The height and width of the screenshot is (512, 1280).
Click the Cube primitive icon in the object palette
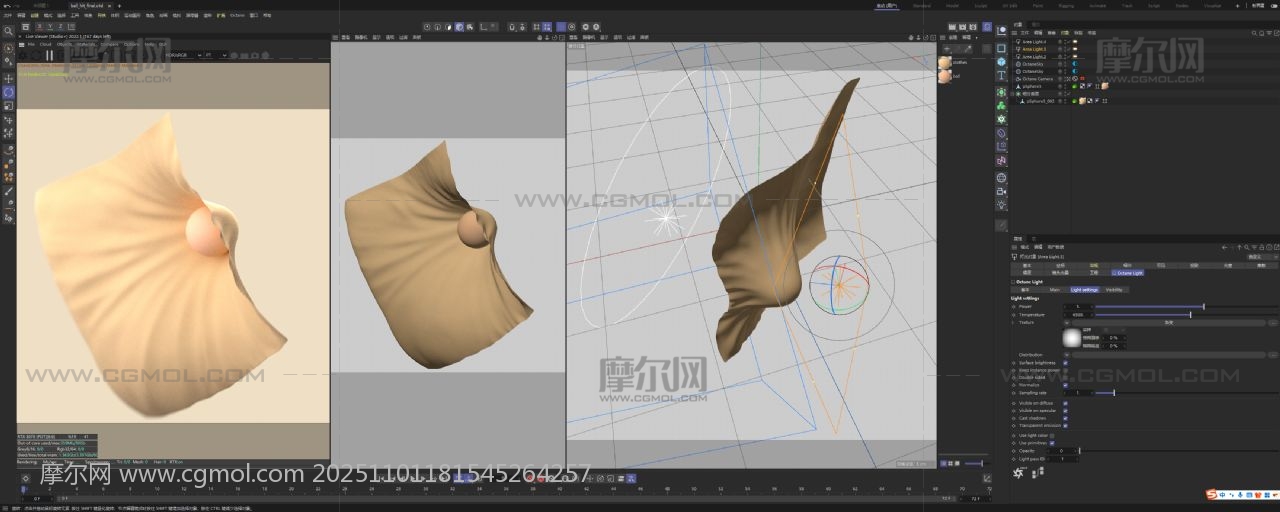coord(1001,61)
